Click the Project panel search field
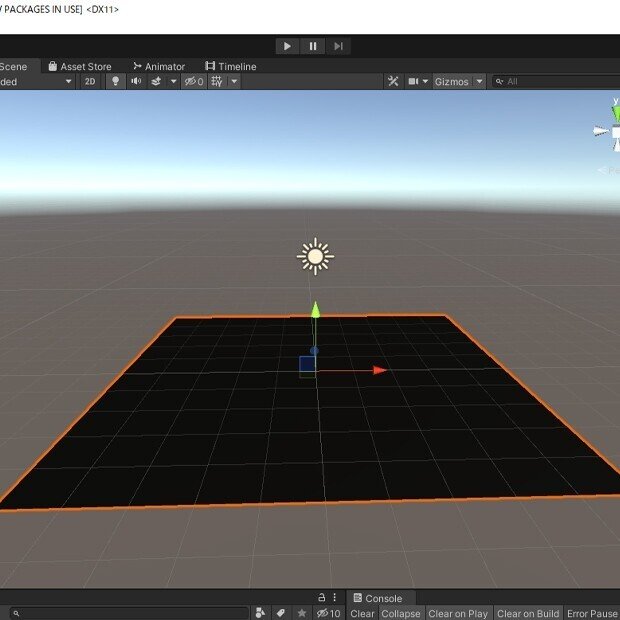Screen dimensions: 620x620 click(130, 613)
